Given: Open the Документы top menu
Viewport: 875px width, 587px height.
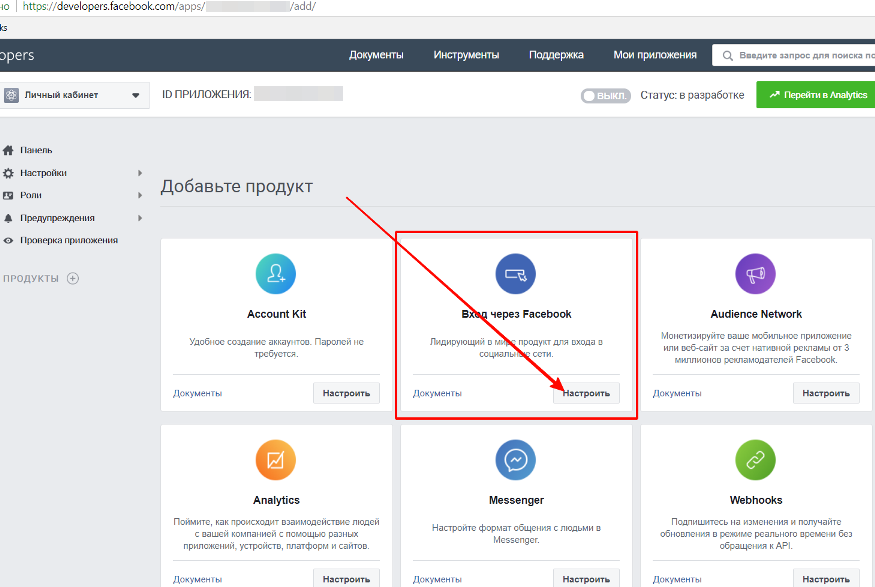Looking at the screenshot, I should (376, 55).
